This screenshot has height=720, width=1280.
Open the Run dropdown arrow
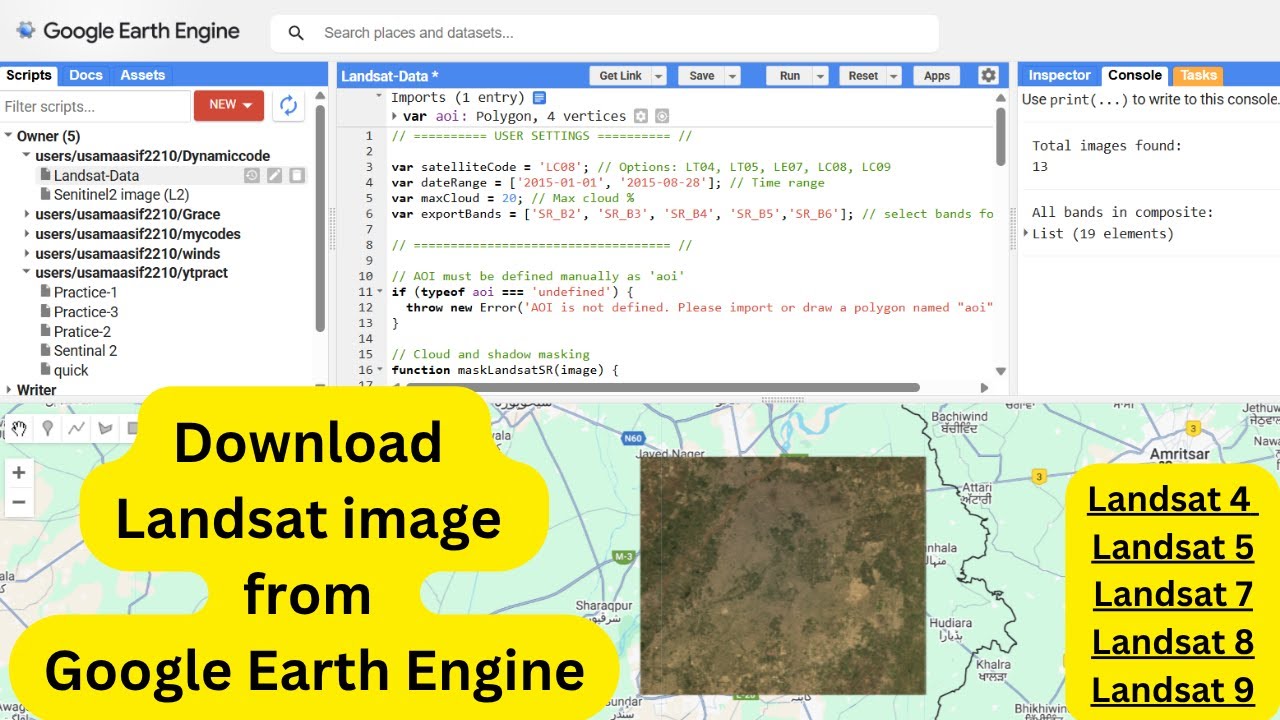[820, 76]
